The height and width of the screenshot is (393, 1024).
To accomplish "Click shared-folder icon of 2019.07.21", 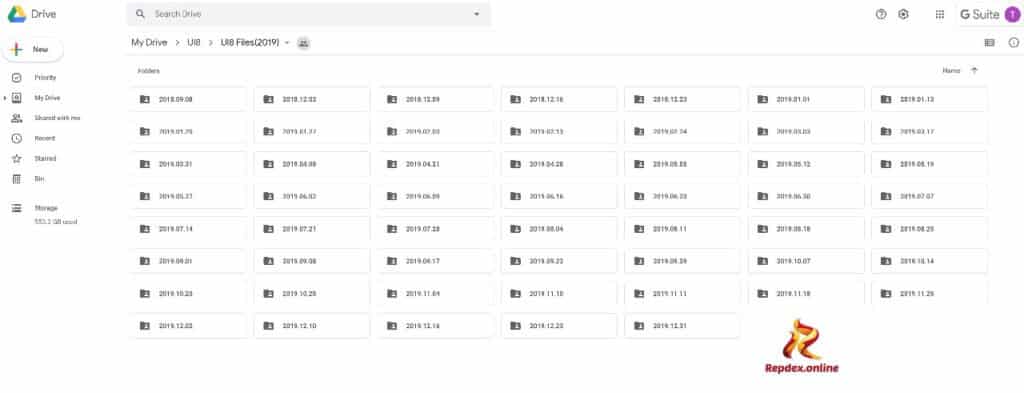I will tap(268, 228).
